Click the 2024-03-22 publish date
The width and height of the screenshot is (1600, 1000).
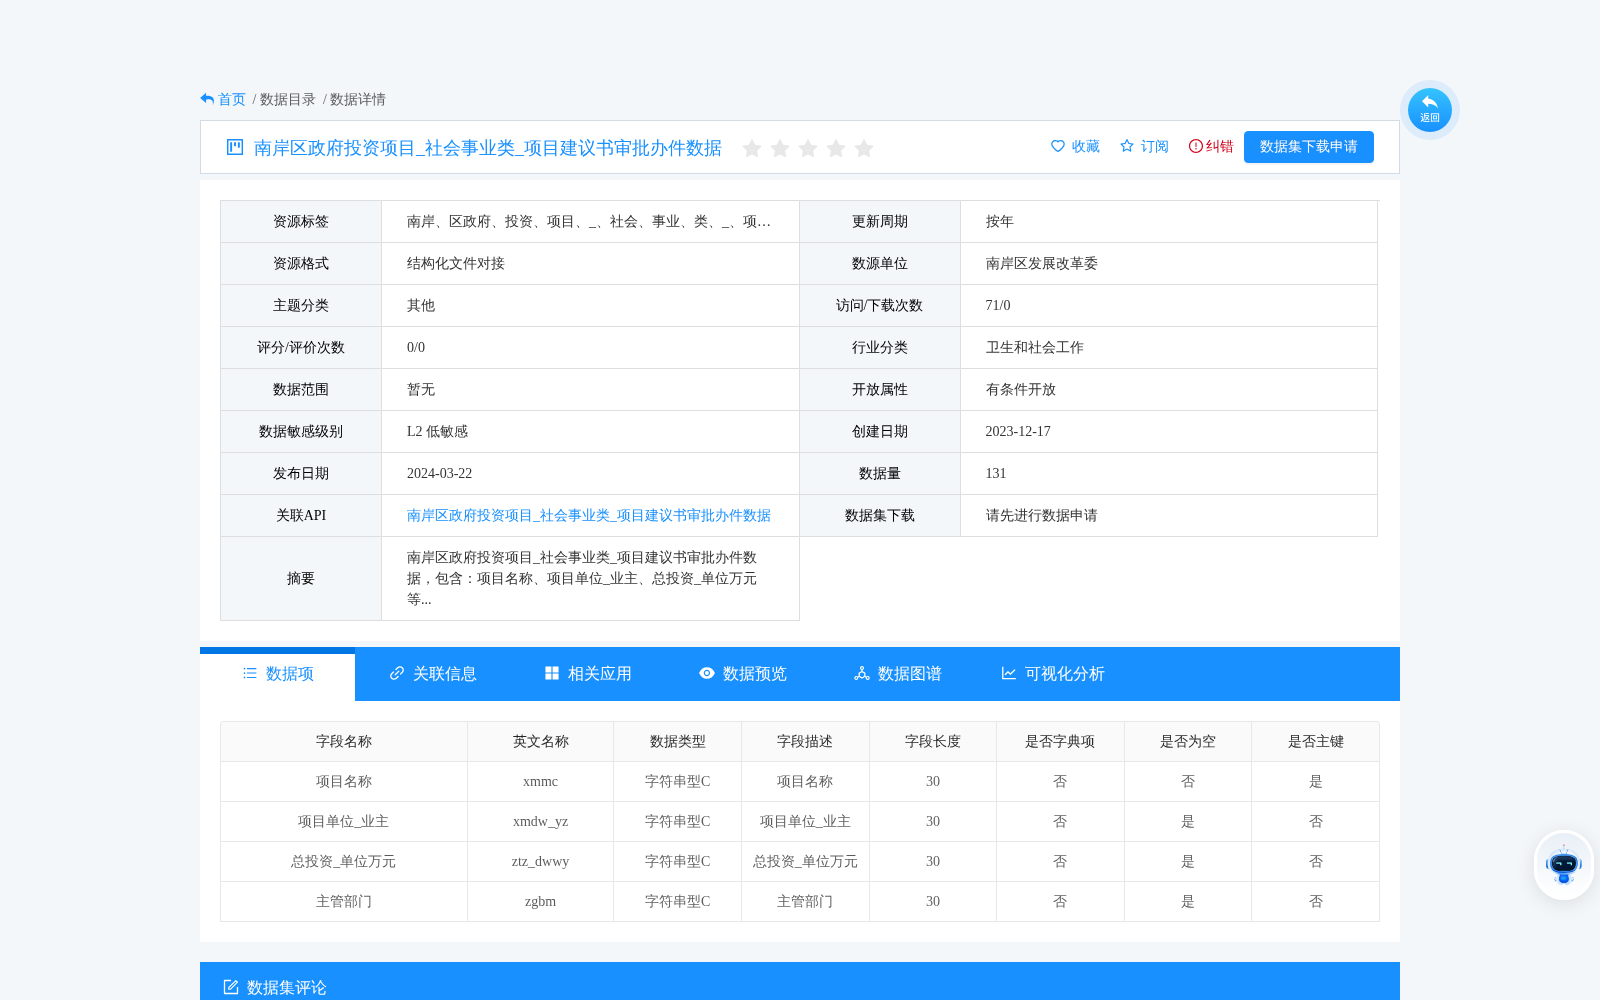[x=439, y=473]
